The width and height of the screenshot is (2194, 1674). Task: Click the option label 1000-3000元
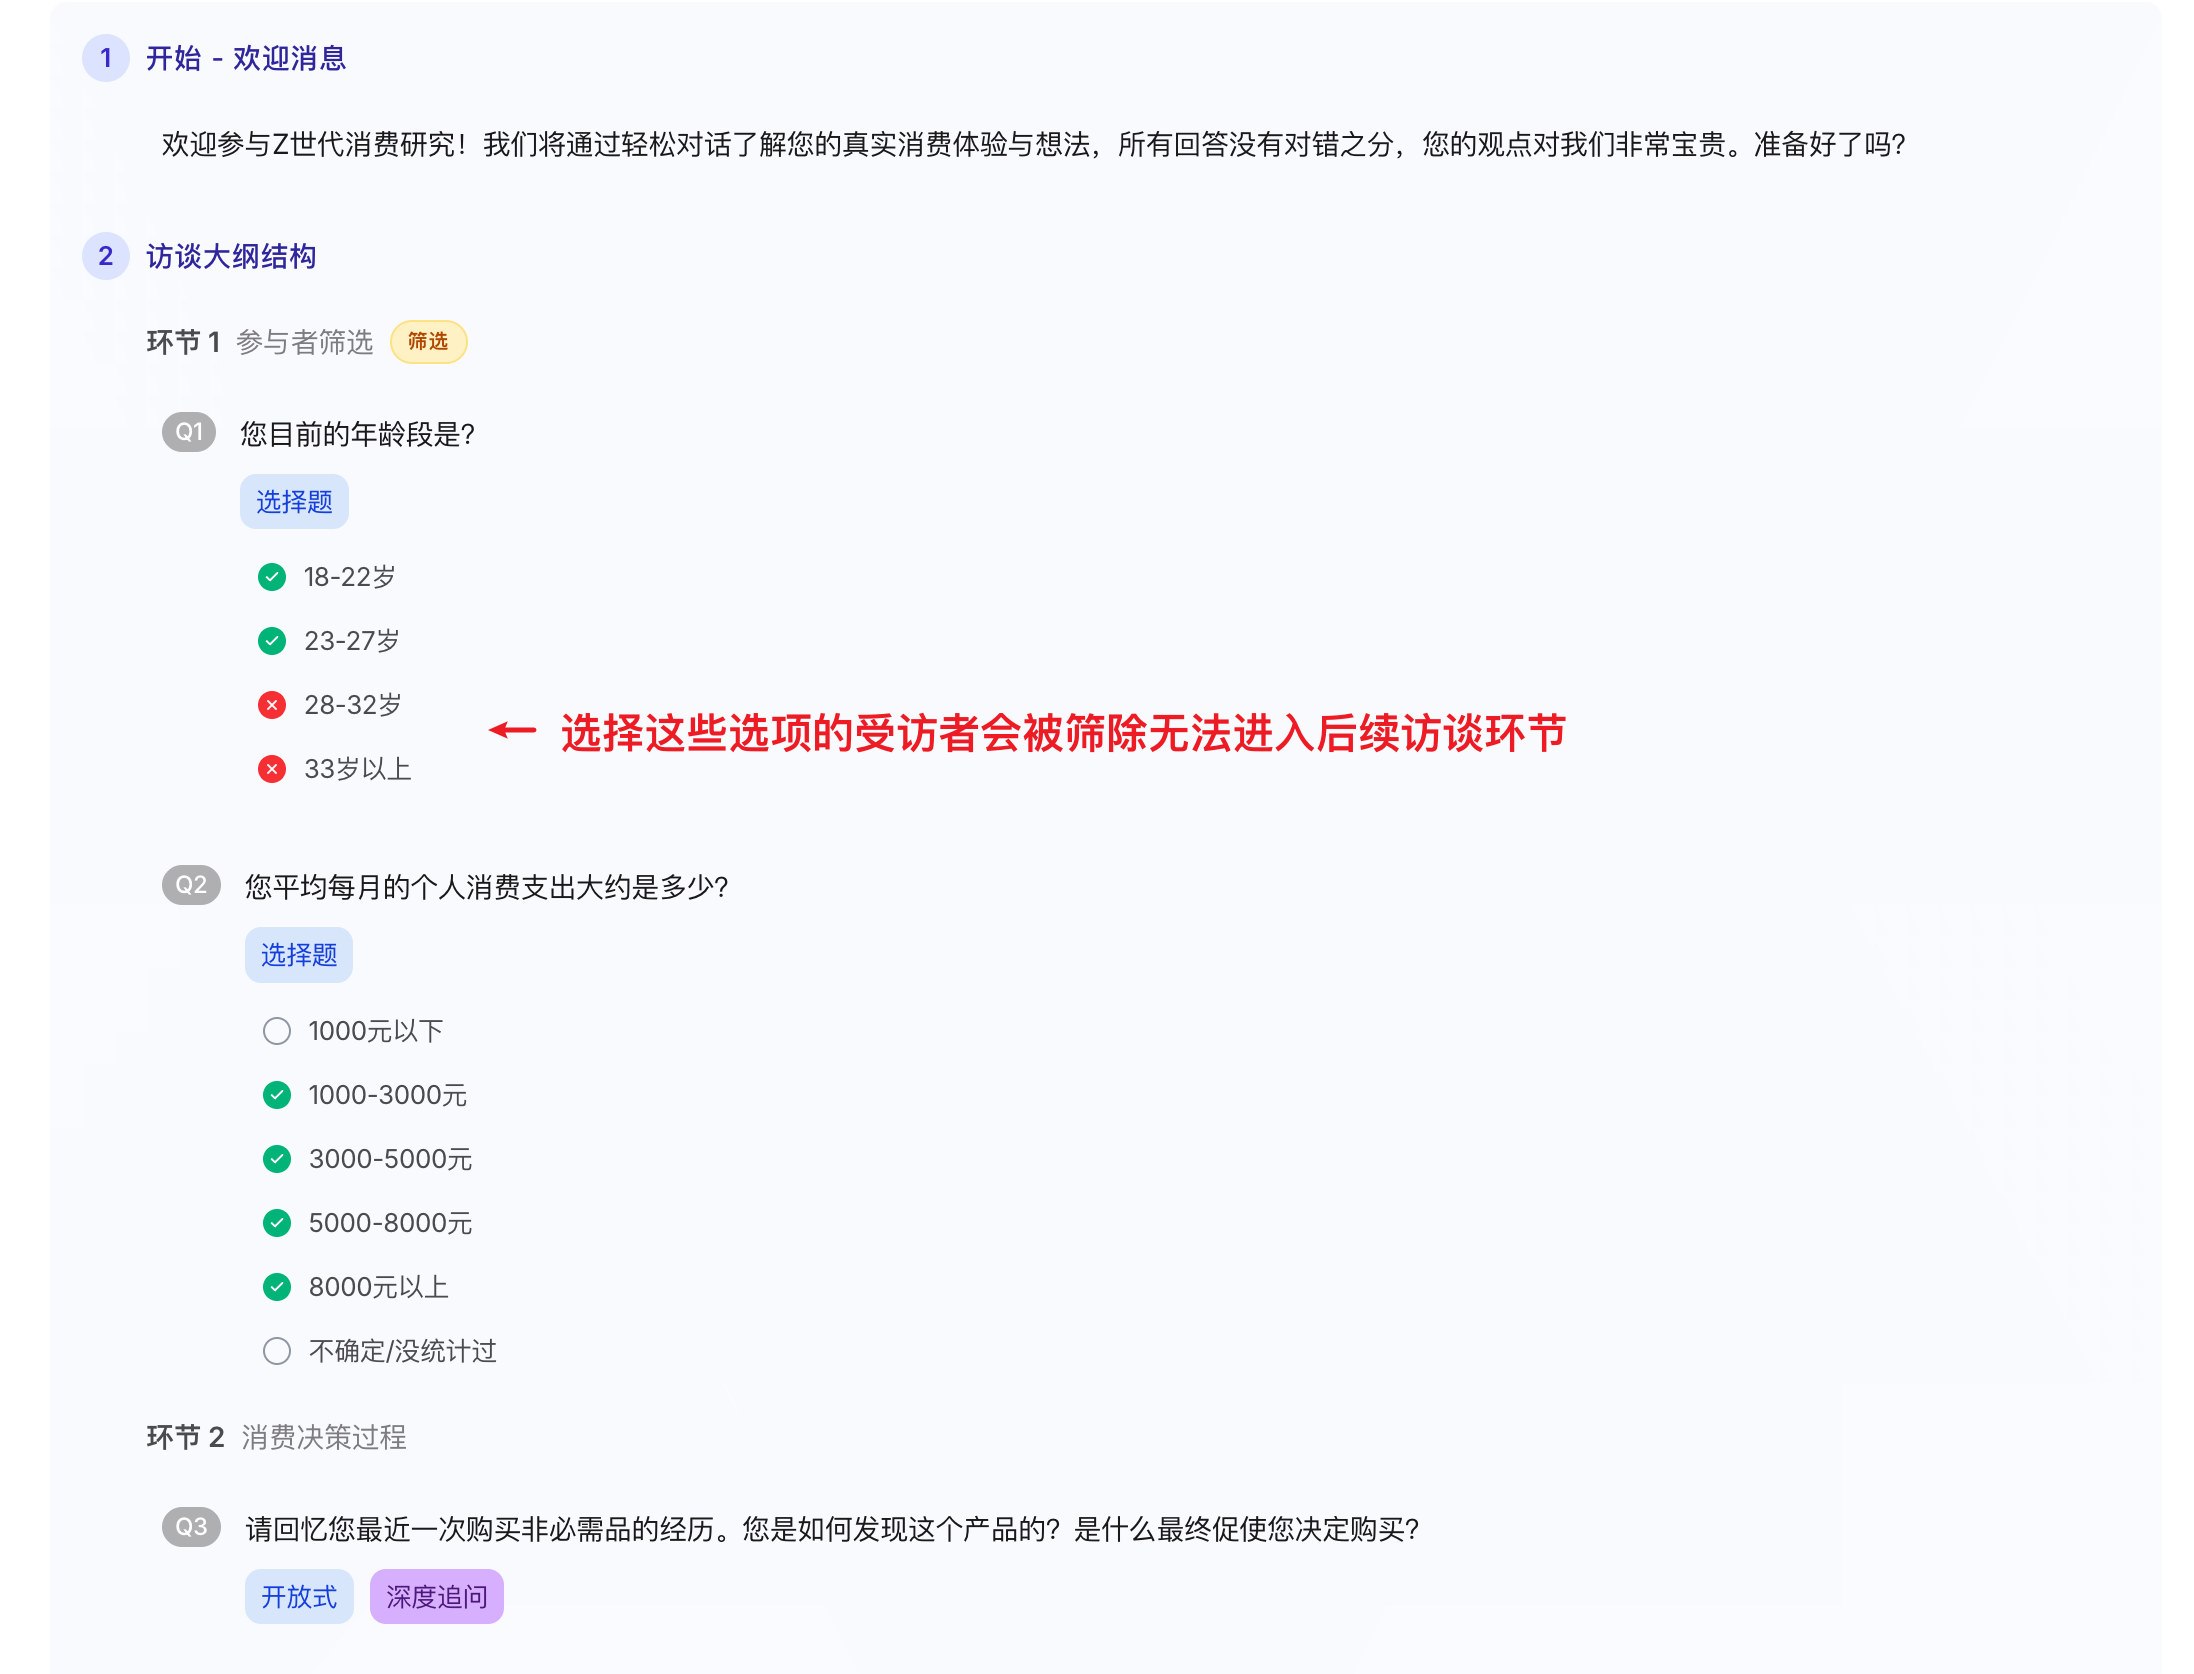[x=388, y=1095]
